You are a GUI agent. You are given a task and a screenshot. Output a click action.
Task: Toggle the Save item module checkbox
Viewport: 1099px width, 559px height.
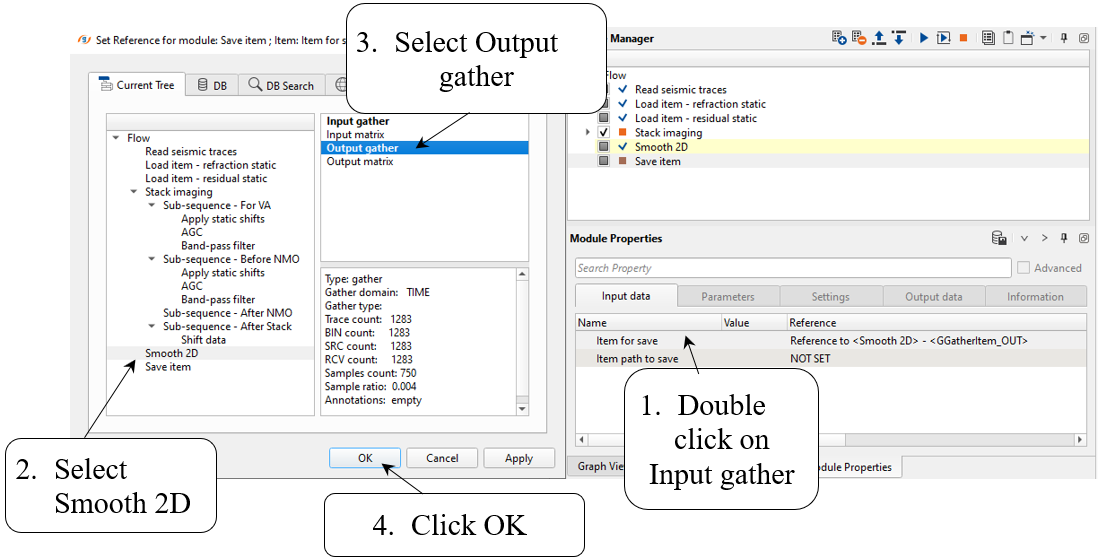(x=604, y=161)
